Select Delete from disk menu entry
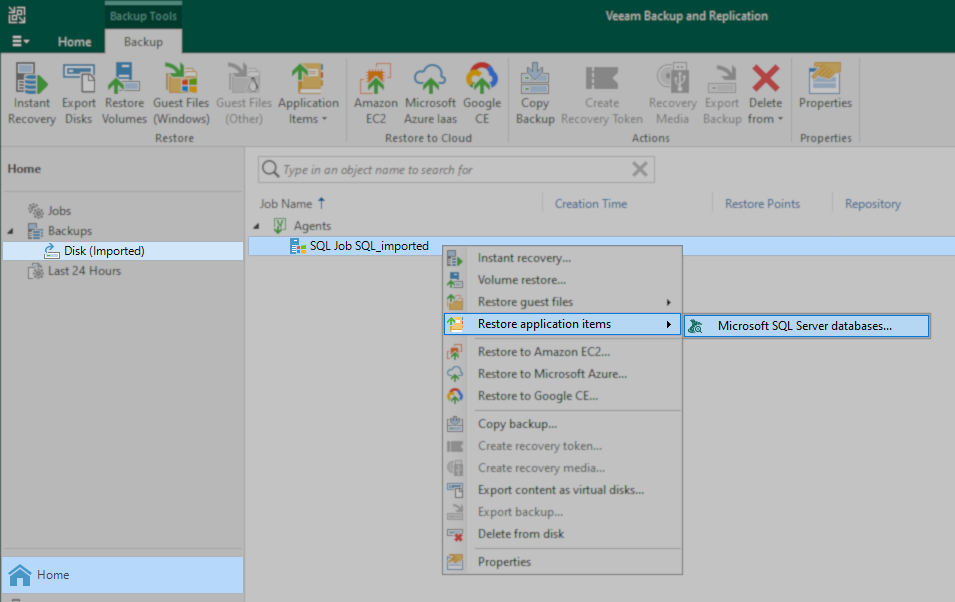This screenshot has height=602, width=955. tap(562, 534)
